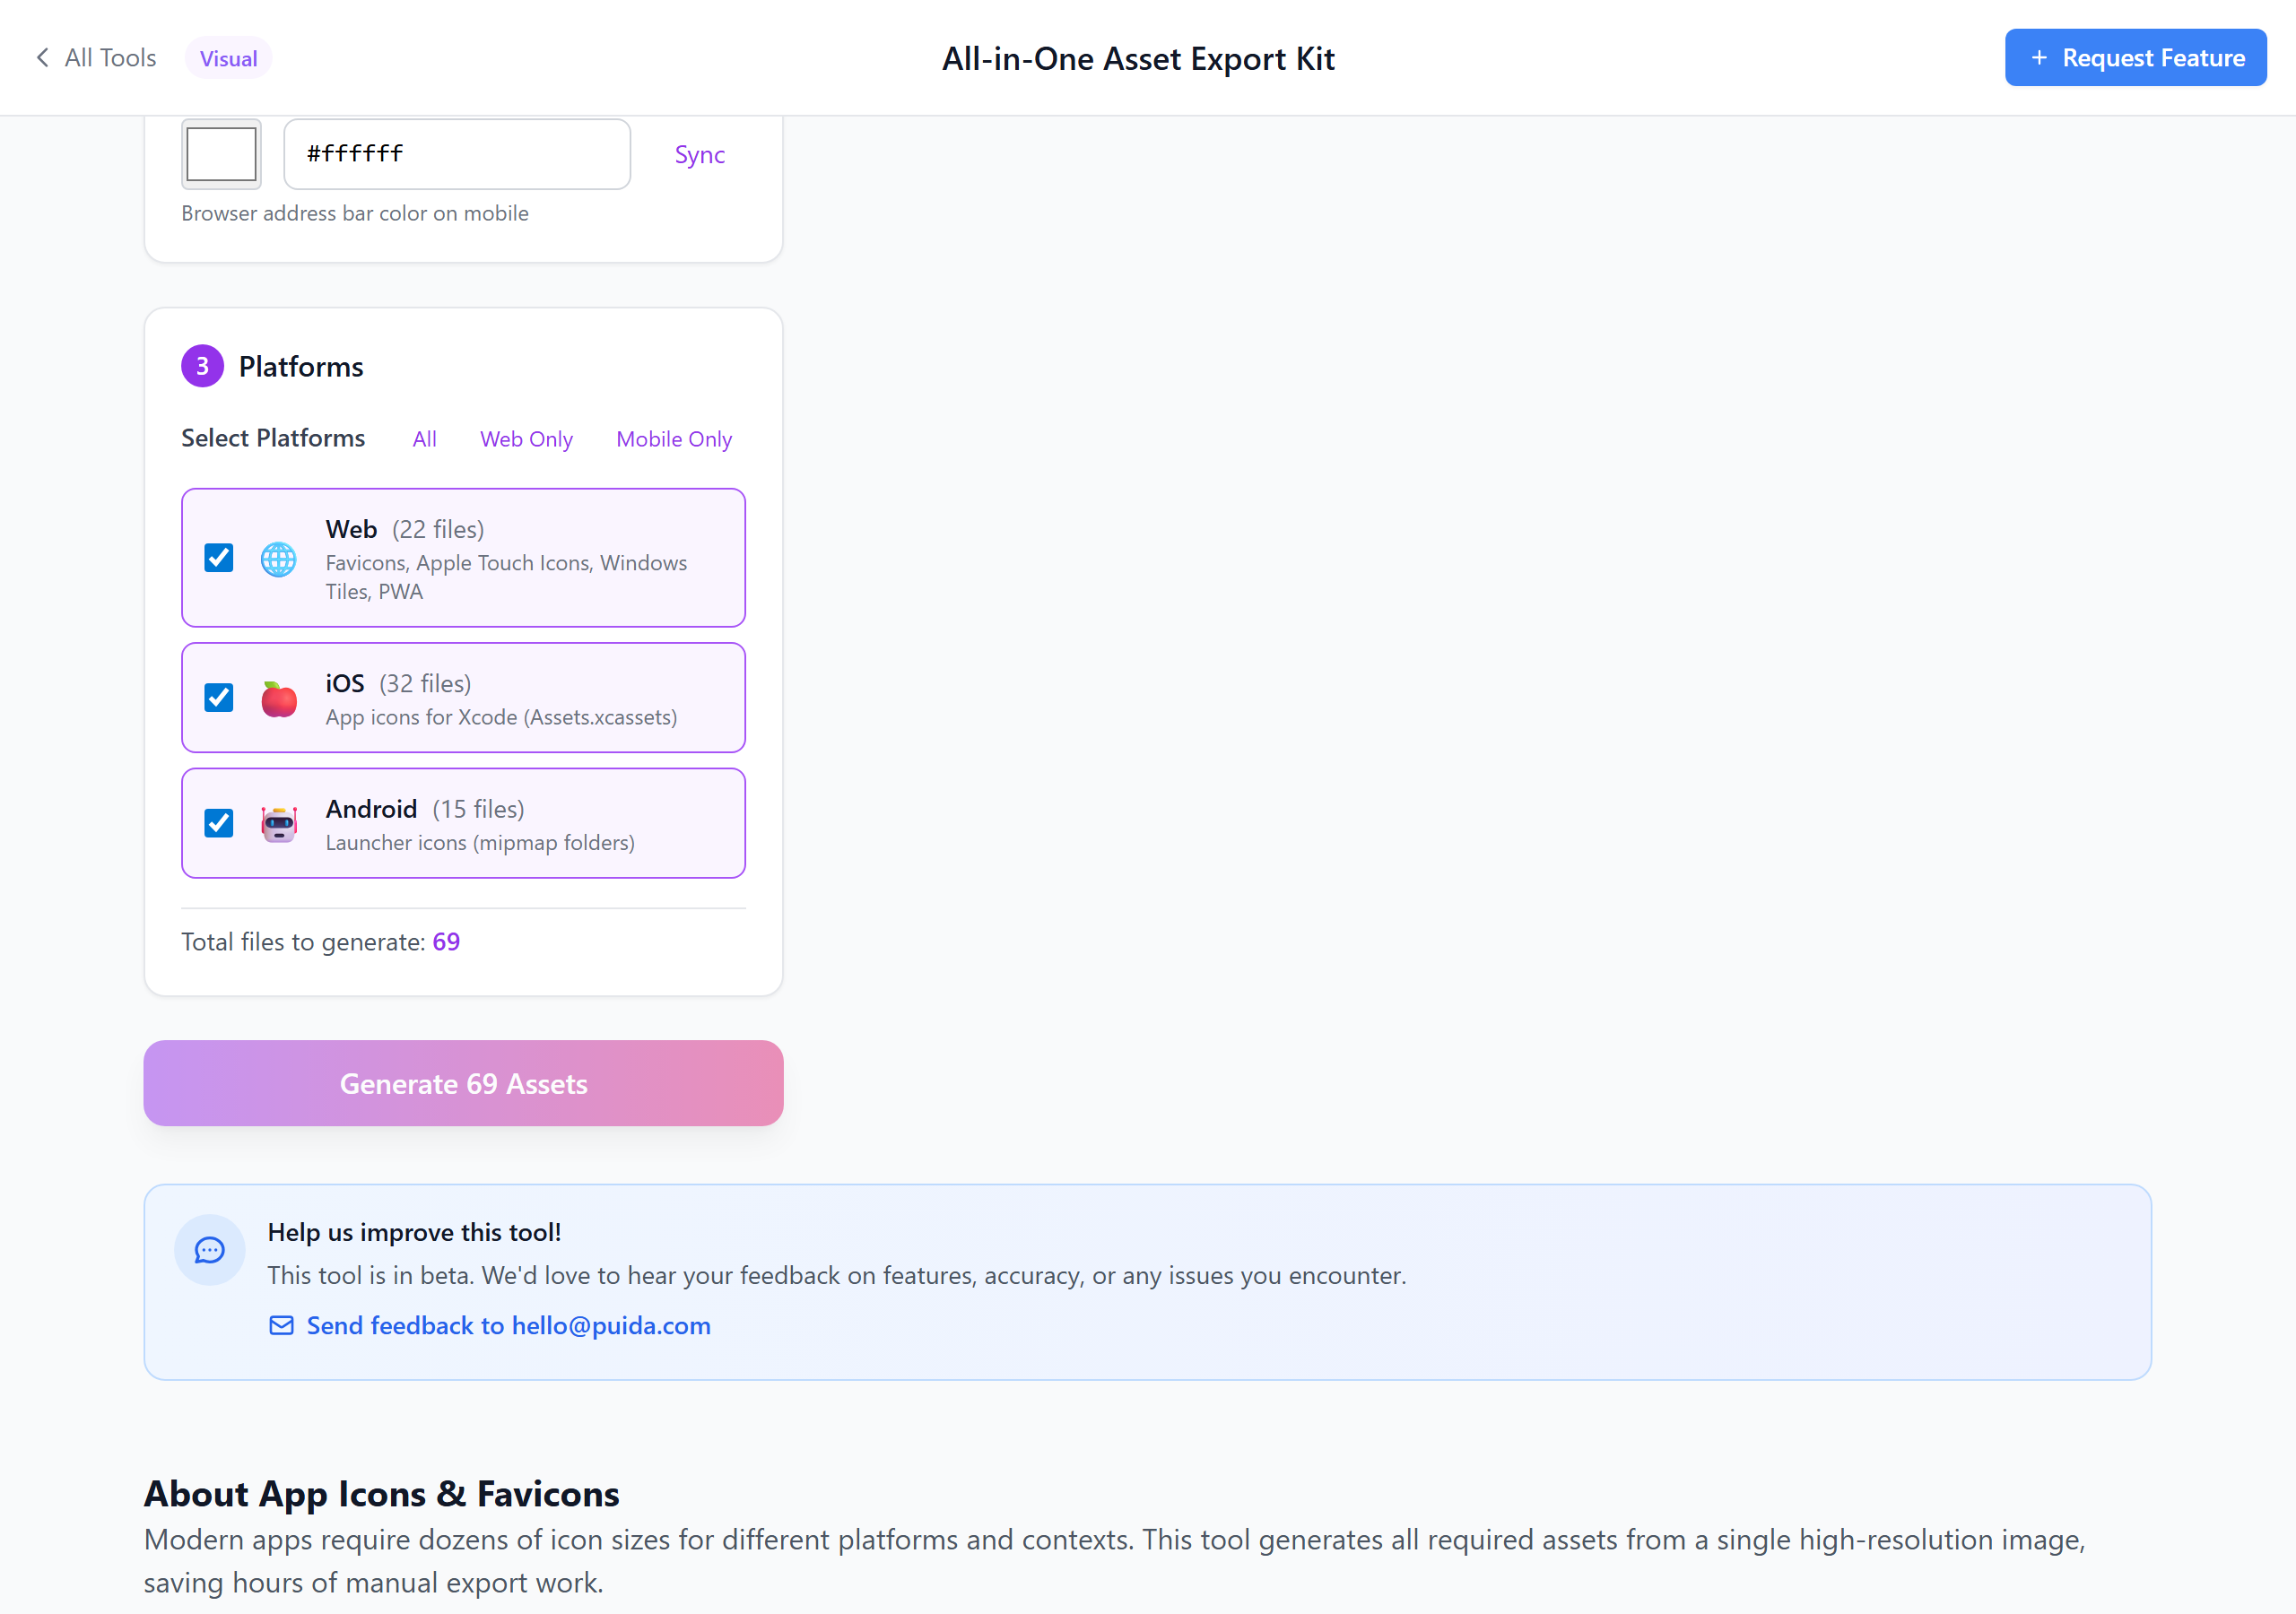Select the Web Only filter

click(526, 439)
